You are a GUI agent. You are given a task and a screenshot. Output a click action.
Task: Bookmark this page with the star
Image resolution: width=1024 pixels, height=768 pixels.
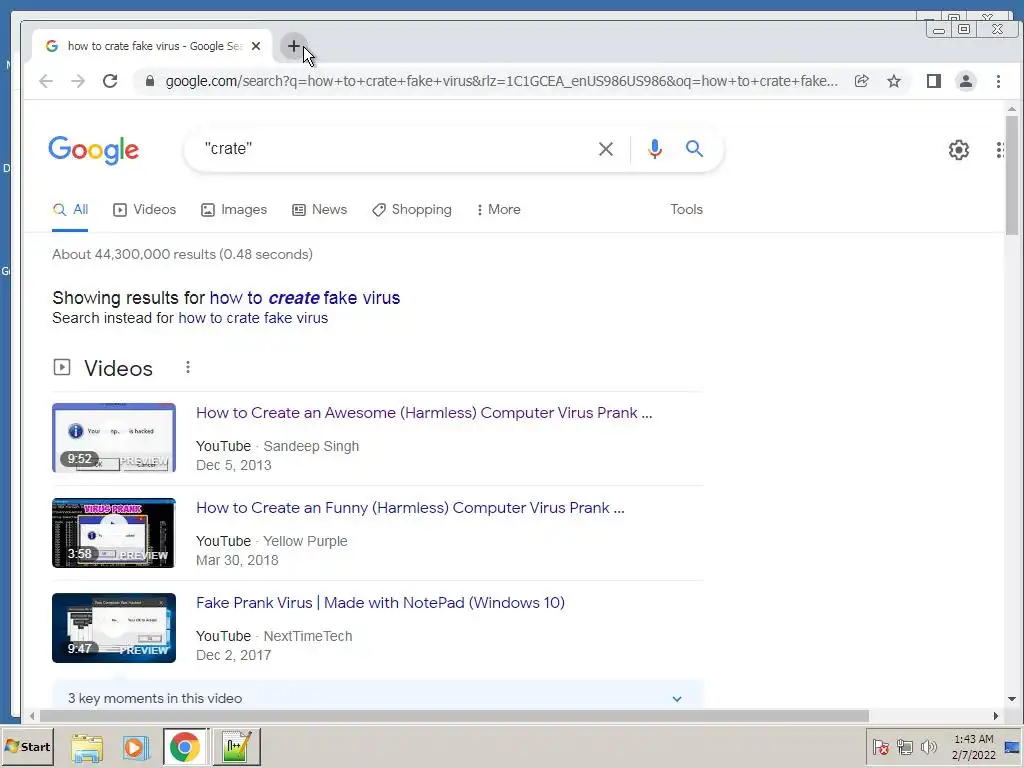click(x=894, y=81)
